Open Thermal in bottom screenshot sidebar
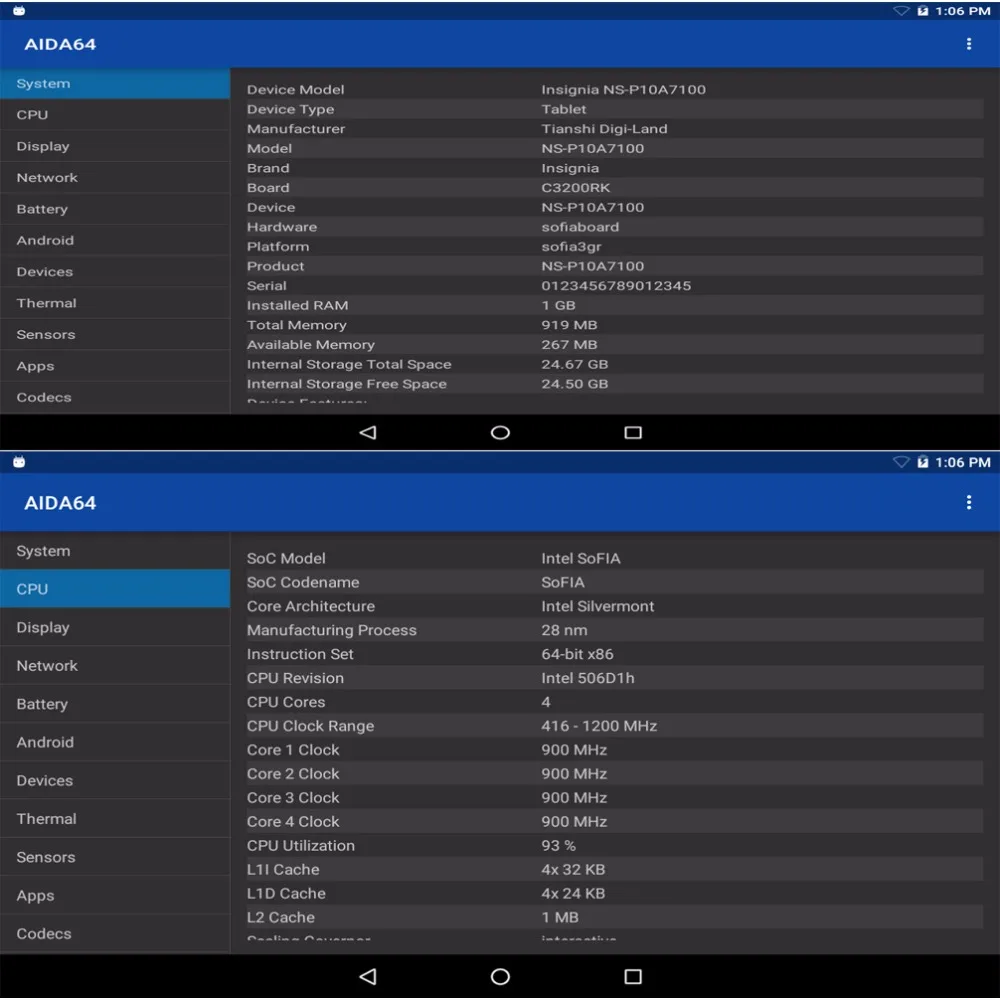This screenshot has height=1000, width=1000. tap(115, 818)
